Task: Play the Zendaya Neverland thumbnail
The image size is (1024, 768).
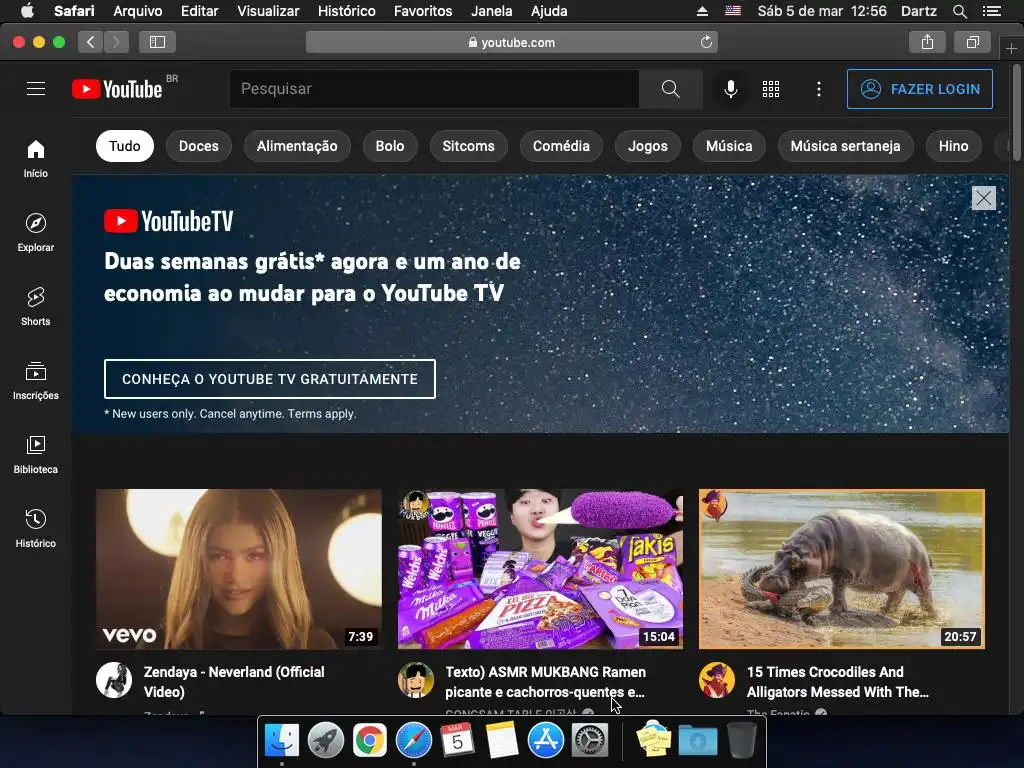Action: (x=239, y=569)
